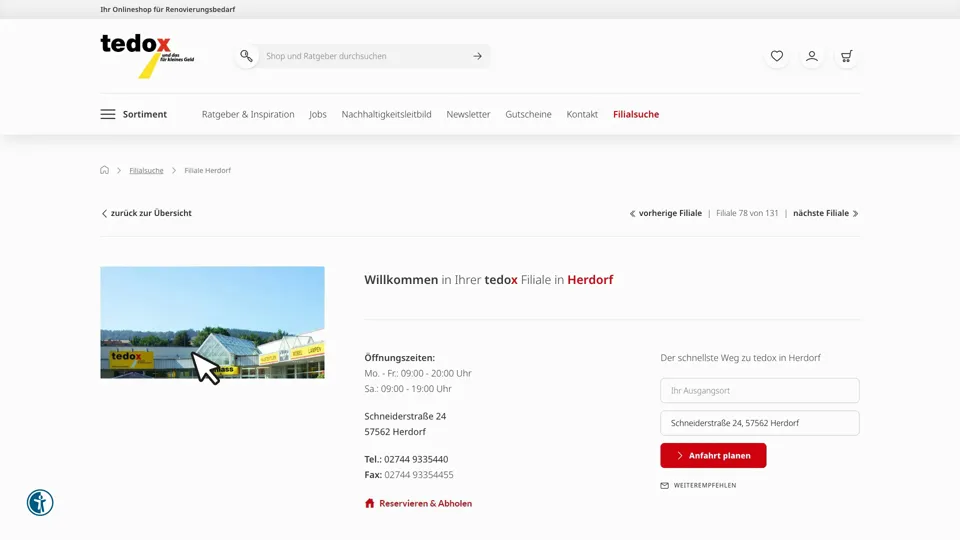Open the shopping cart icon
This screenshot has height=540, width=960.
847,56
